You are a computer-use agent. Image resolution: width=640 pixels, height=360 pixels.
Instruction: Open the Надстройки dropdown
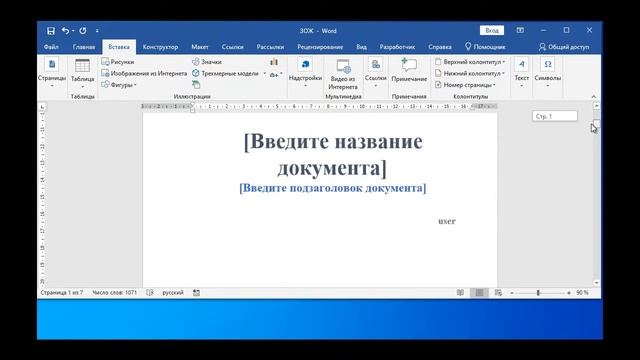pyautogui.click(x=305, y=73)
